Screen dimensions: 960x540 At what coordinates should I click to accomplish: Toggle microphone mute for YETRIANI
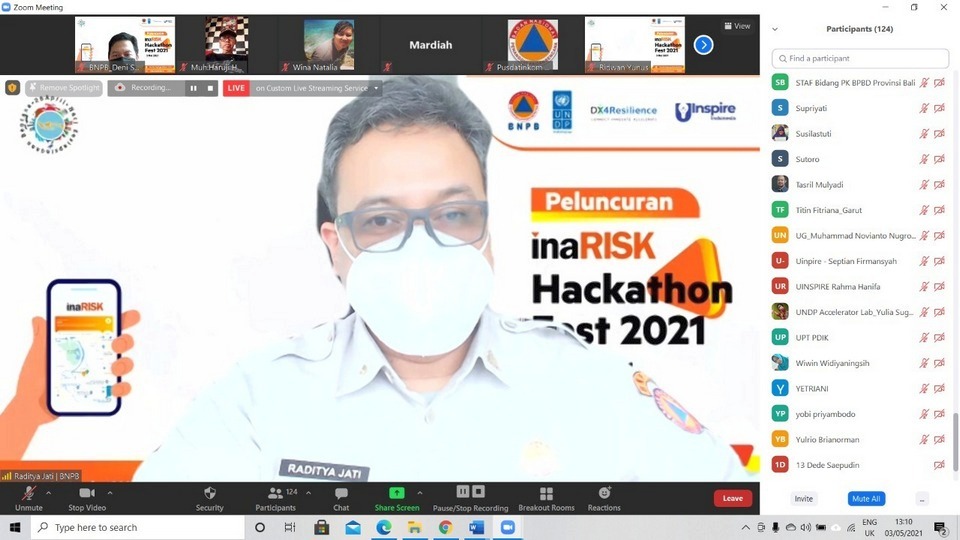pos(924,389)
